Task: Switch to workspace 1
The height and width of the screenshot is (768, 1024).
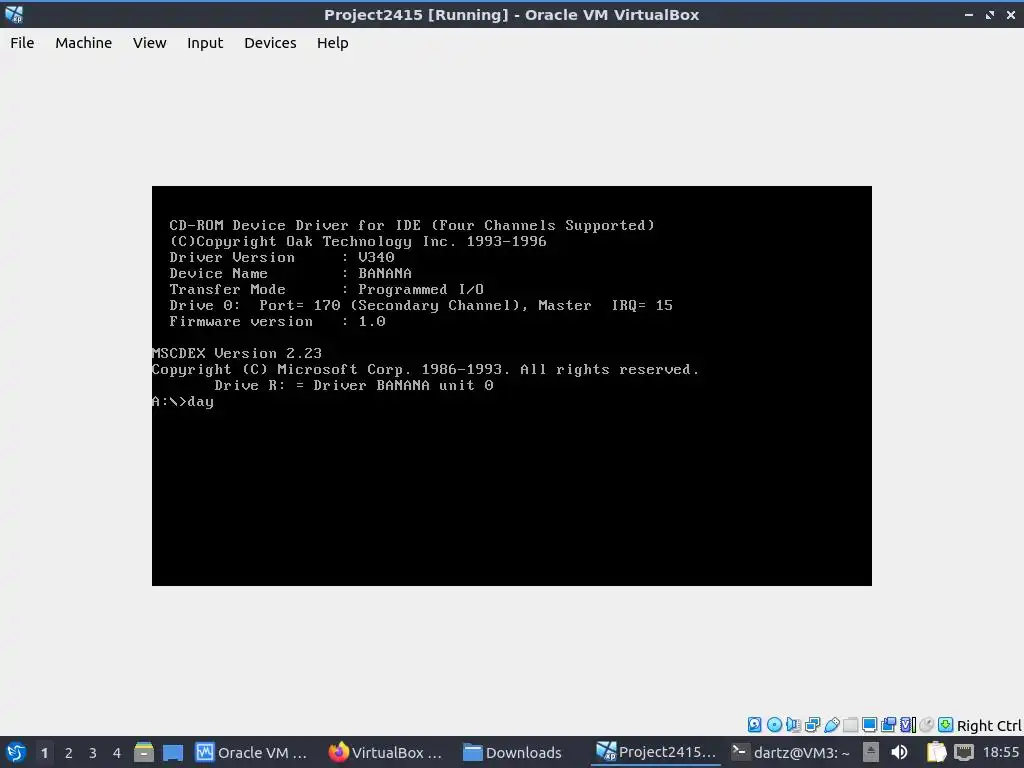Action: (x=44, y=752)
